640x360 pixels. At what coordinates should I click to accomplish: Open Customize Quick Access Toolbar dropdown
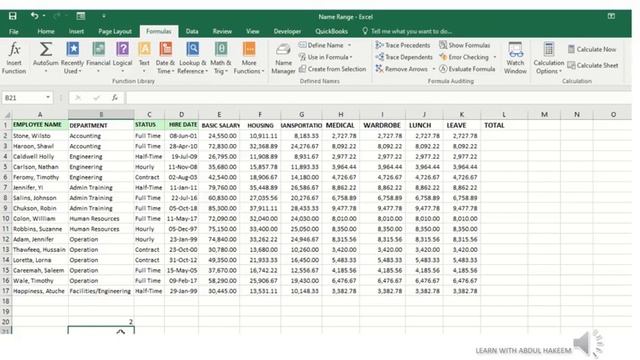[104, 16]
